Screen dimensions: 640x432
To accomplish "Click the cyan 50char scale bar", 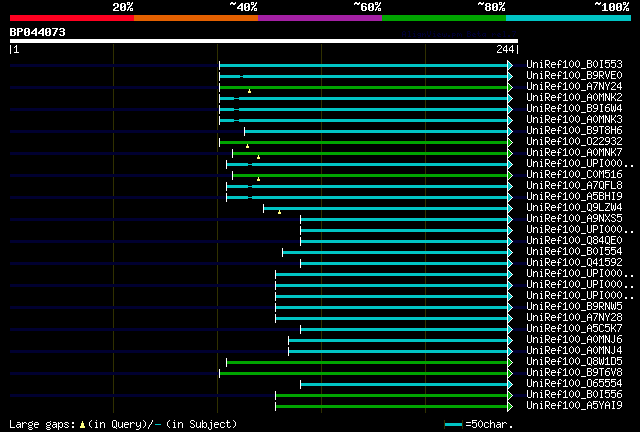I will click(453, 425).
